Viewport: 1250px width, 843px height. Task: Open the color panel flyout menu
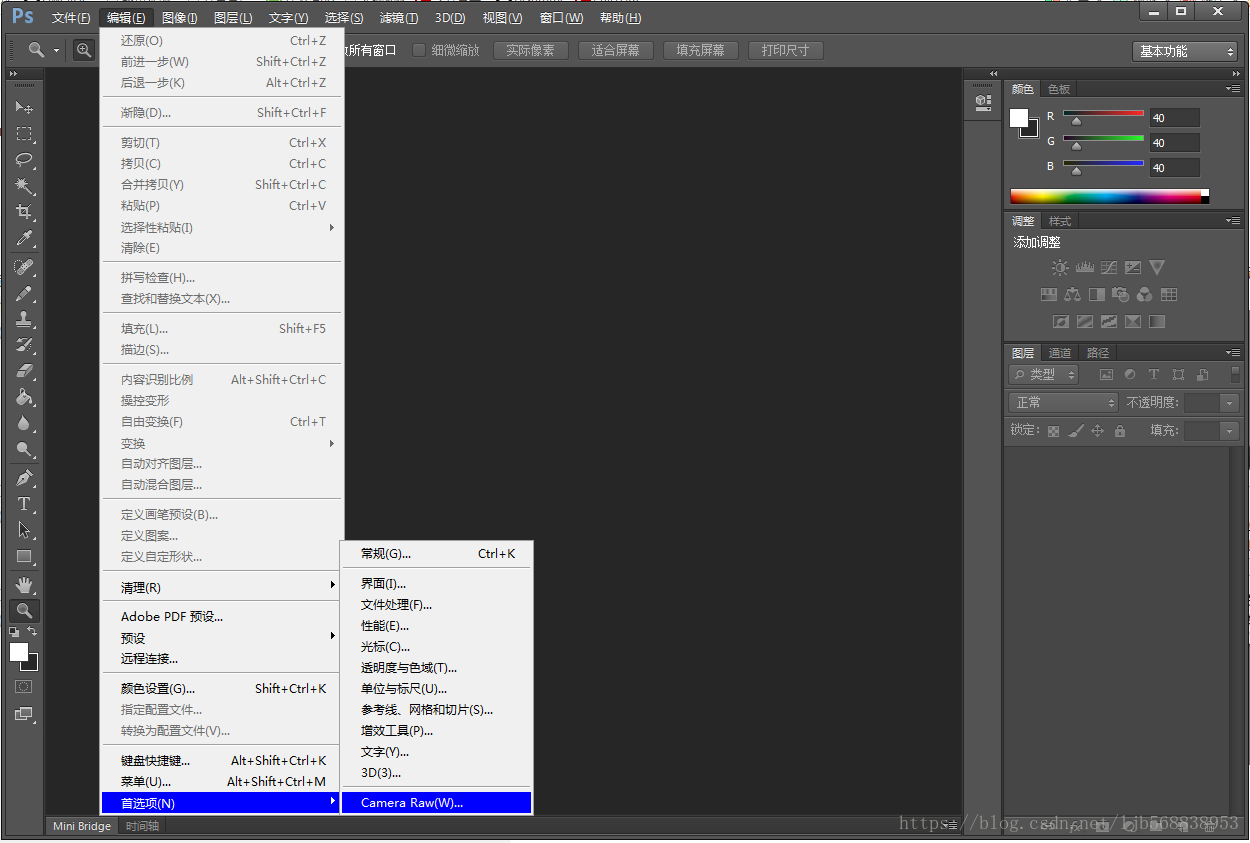tap(1233, 88)
